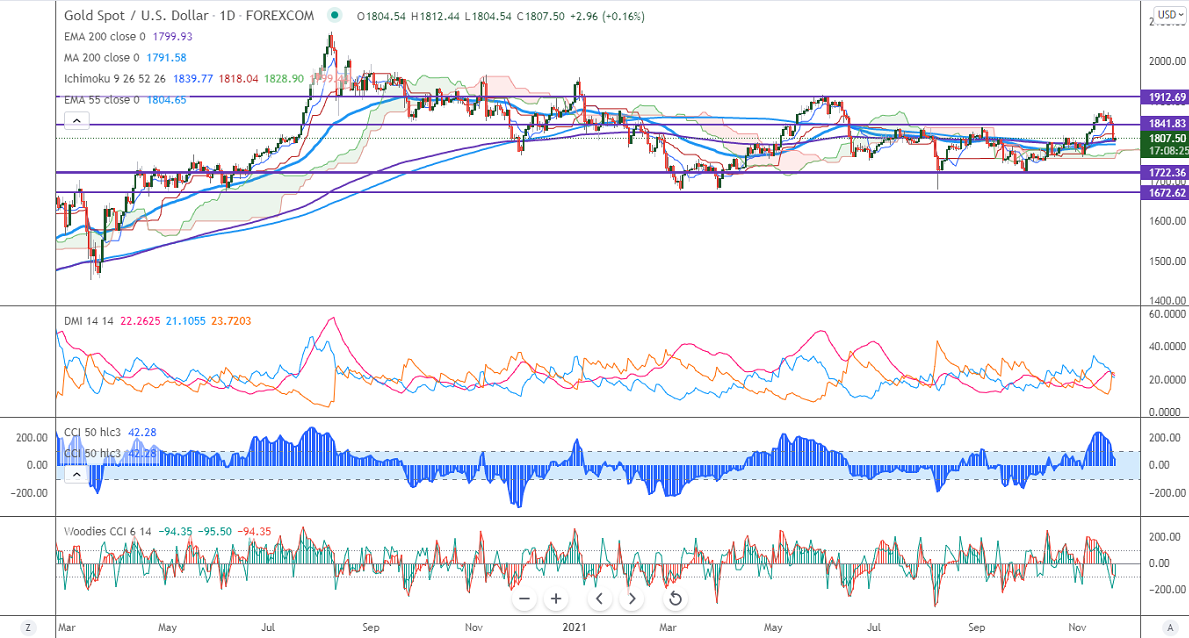Click the 1672.62 horizontal line price label
This screenshot has width=1189, height=638.
point(1164,192)
